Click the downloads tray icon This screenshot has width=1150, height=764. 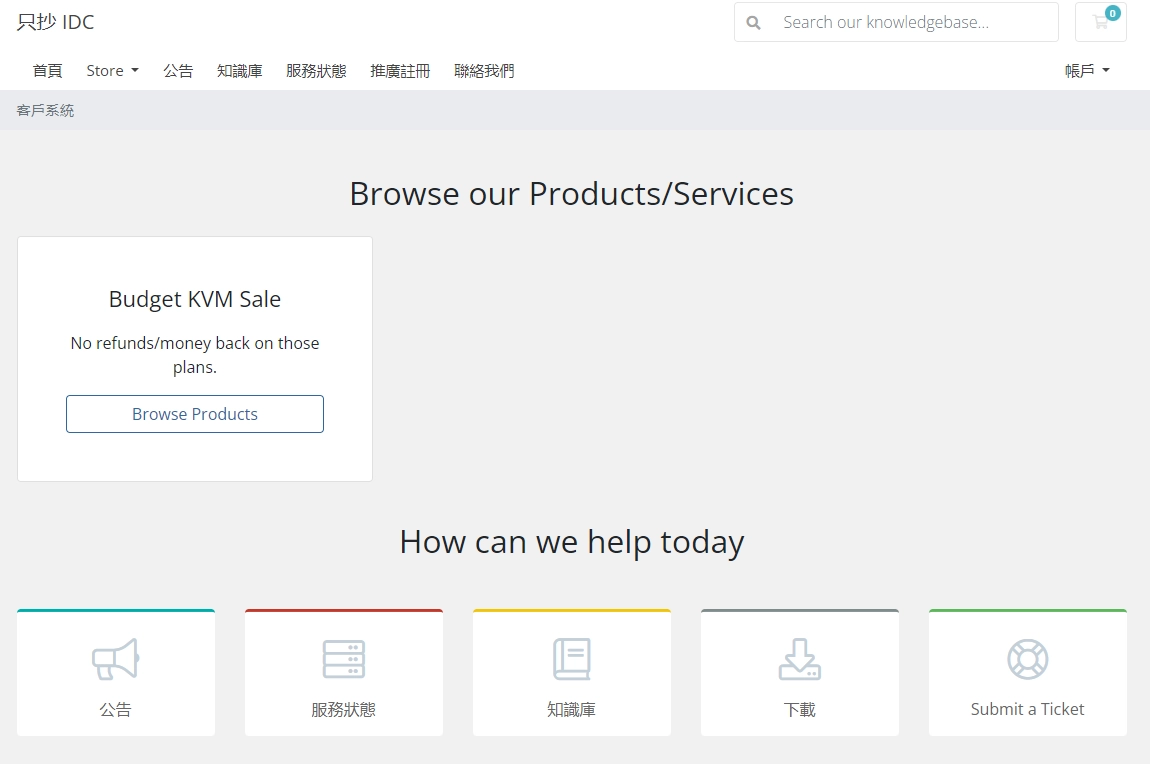click(x=800, y=659)
